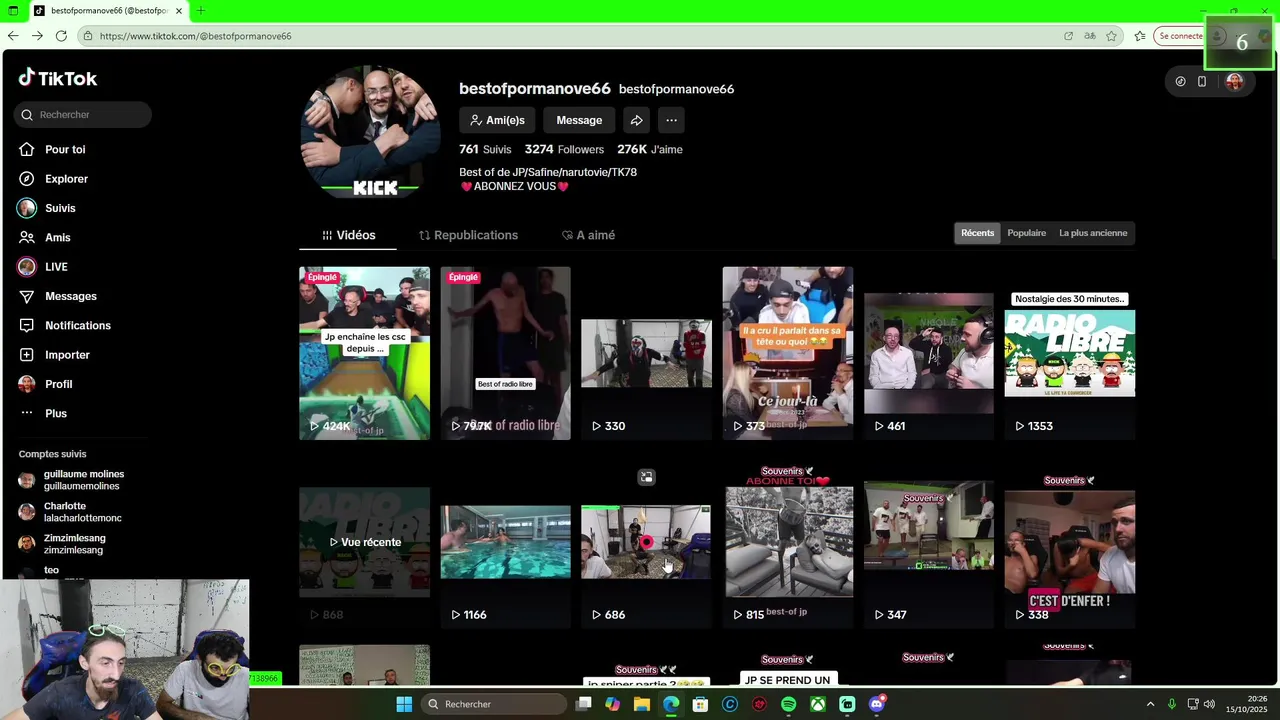Go back with browser back arrow

click(x=13, y=36)
